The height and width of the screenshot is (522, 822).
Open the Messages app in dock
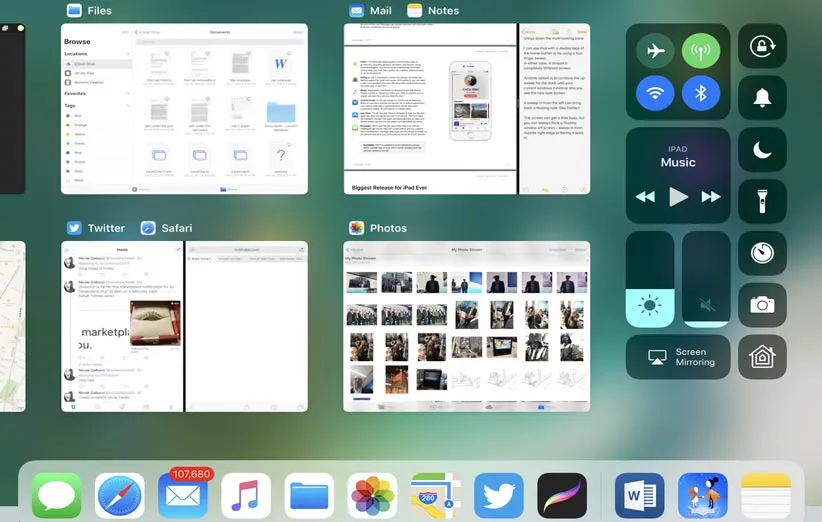tap(56, 496)
